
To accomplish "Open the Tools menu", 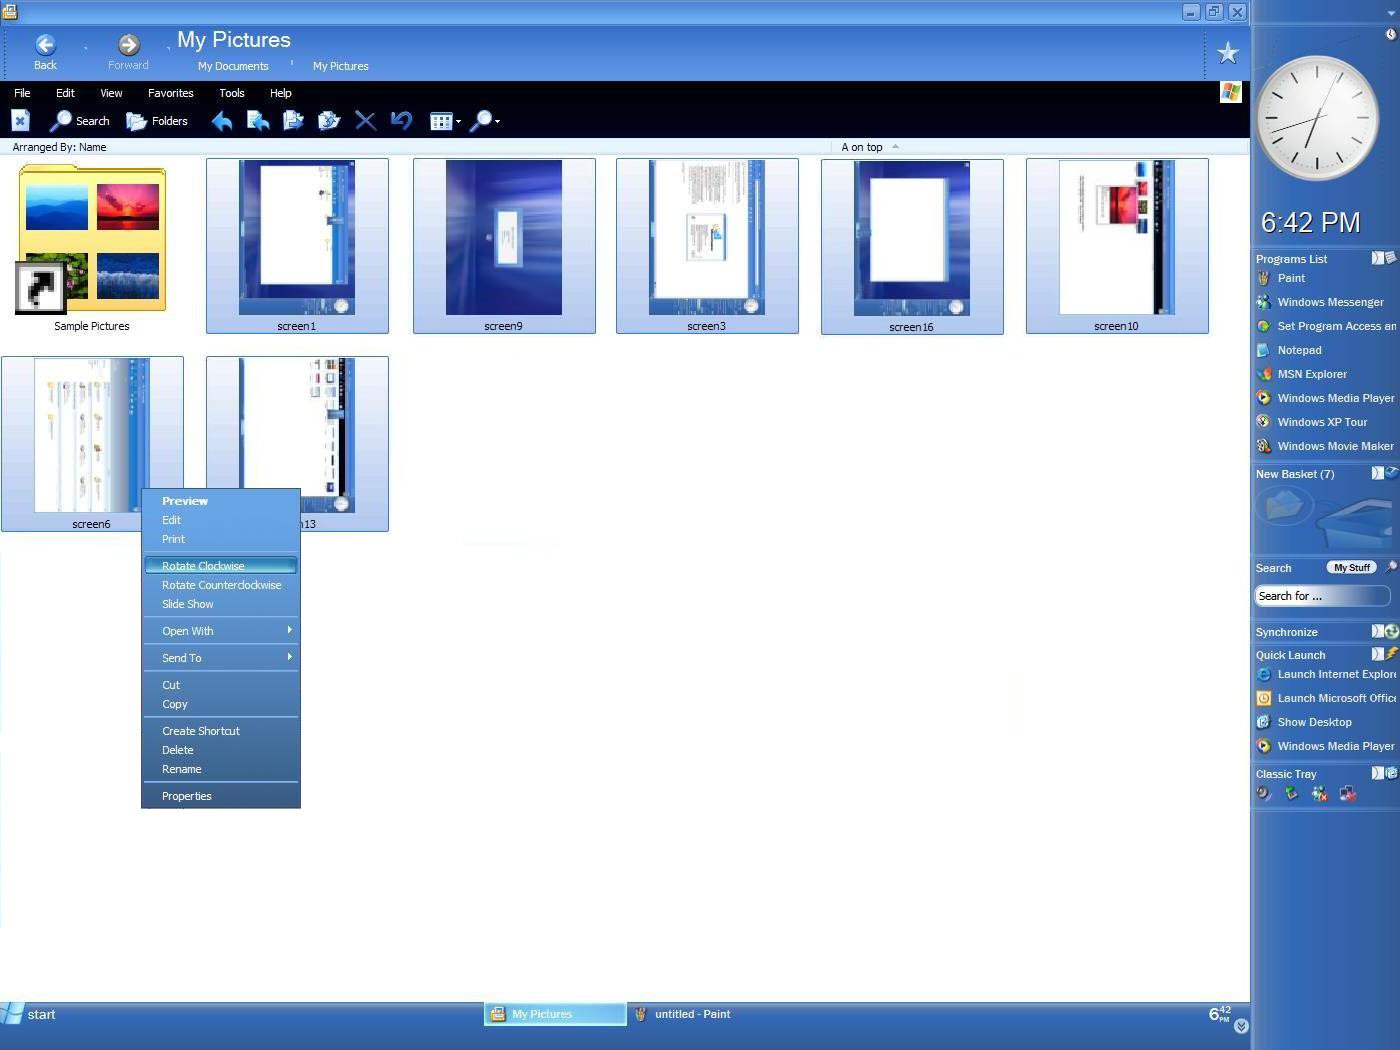I will click(x=231, y=93).
